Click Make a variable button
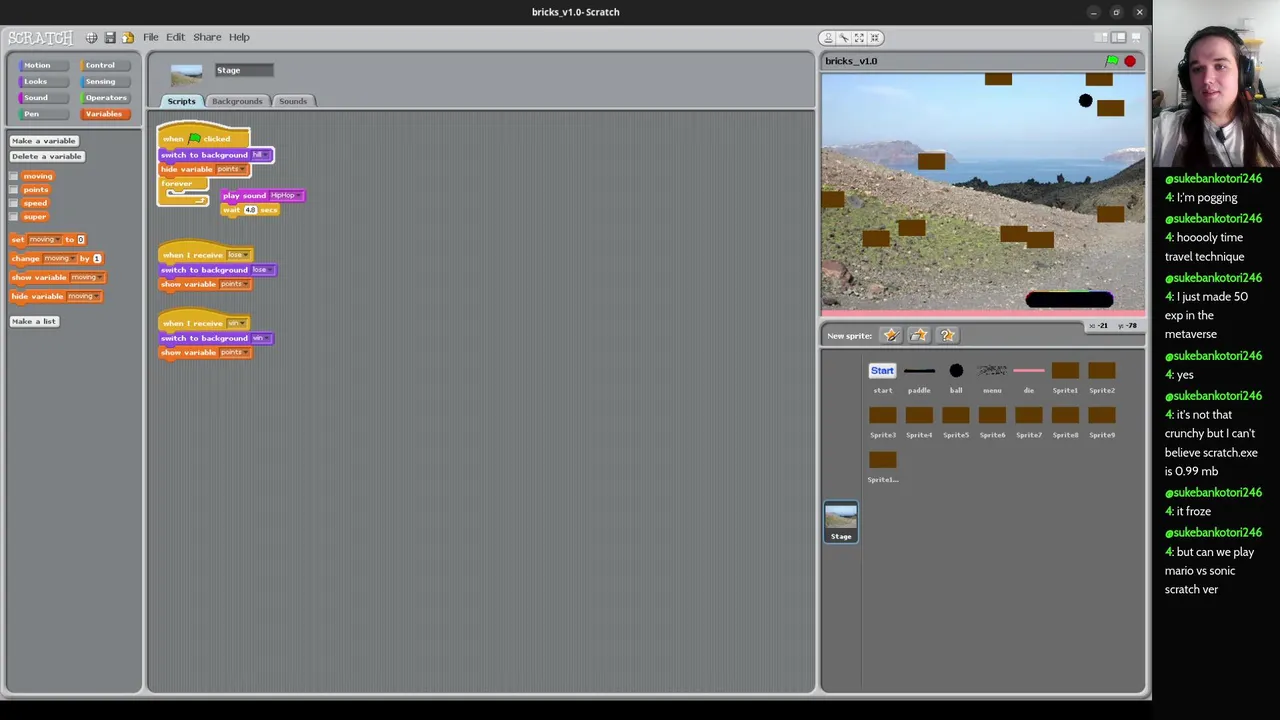Image resolution: width=1280 pixels, height=720 pixels. tap(44, 141)
